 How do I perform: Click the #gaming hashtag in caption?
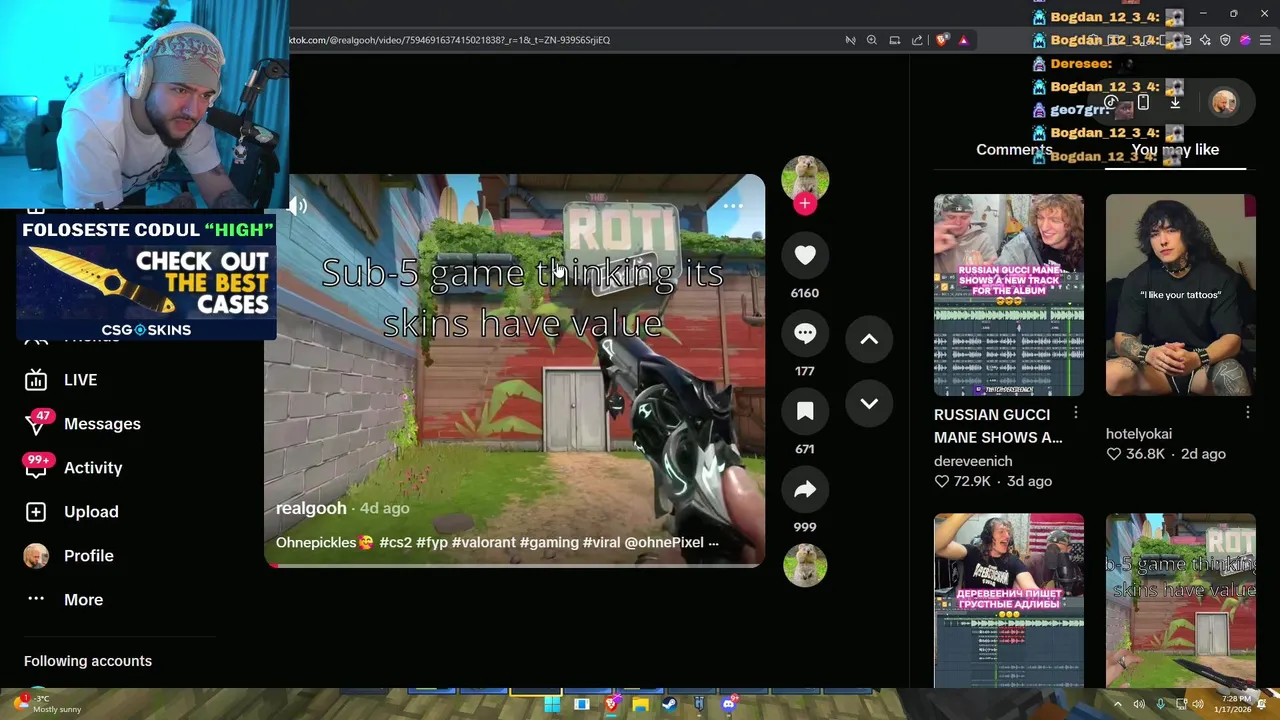tap(549, 542)
